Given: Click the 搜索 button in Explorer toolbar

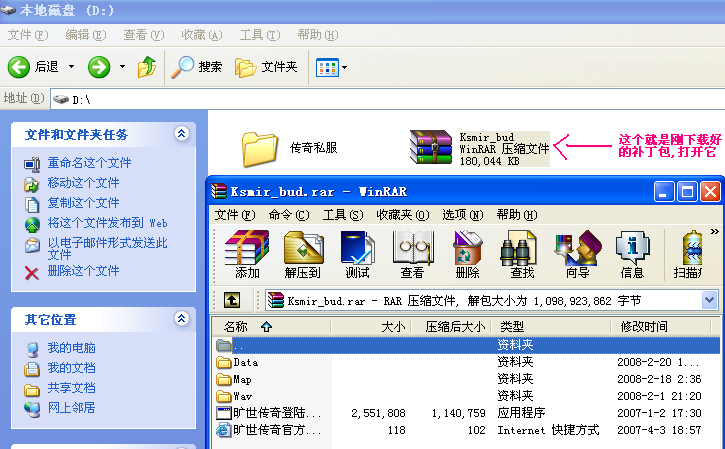Looking at the screenshot, I should (196, 67).
